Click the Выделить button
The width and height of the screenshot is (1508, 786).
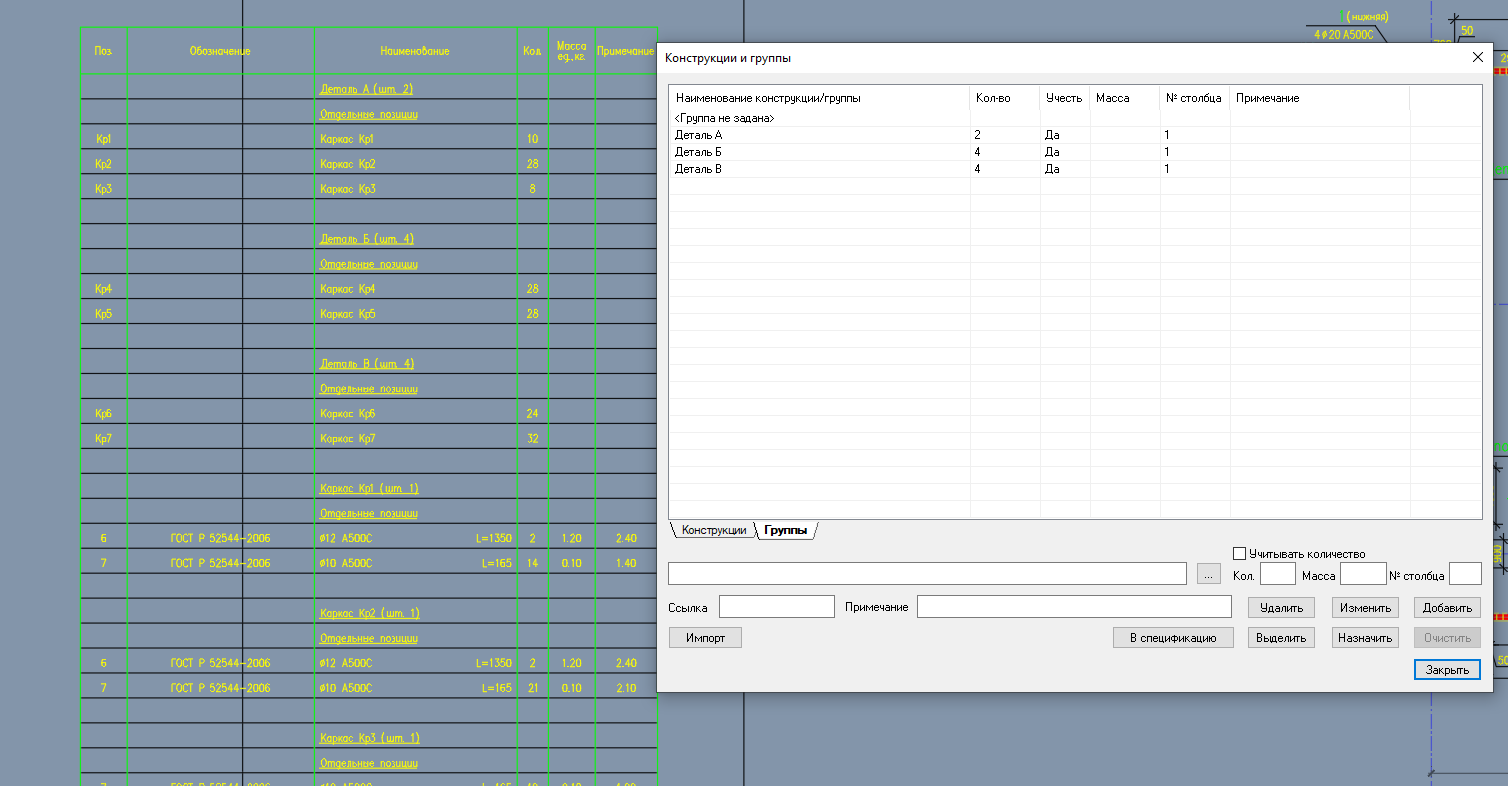(x=1281, y=637)
